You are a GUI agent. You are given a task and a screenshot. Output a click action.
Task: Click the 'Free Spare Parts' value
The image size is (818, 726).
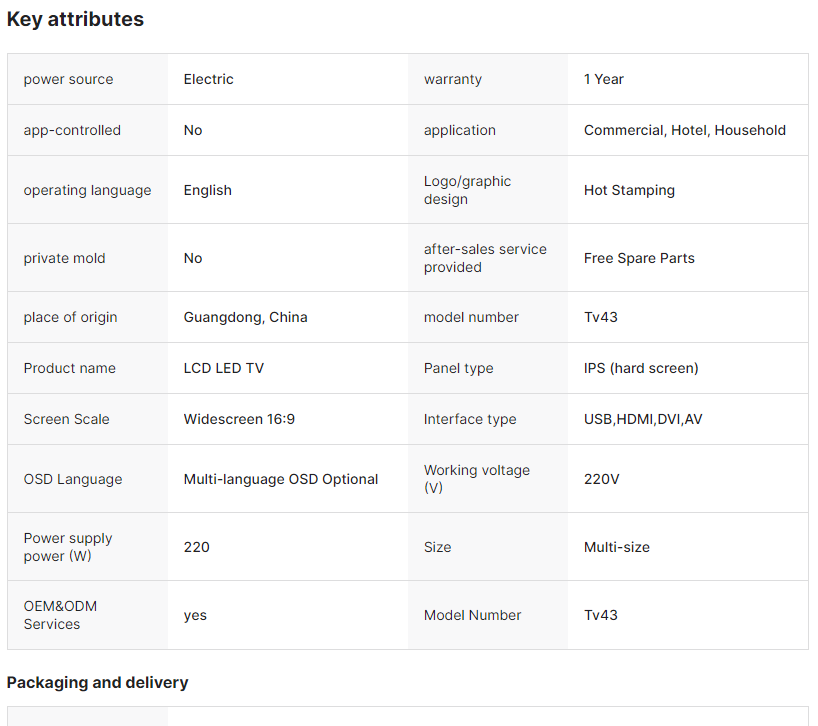pos(638,258)
